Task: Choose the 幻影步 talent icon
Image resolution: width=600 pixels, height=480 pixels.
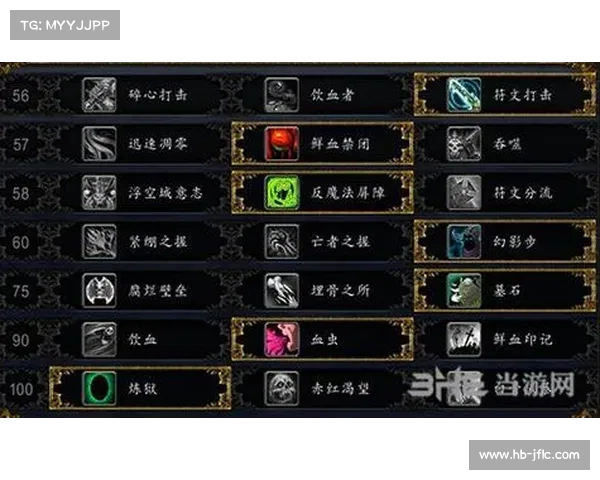Action: 464,242
